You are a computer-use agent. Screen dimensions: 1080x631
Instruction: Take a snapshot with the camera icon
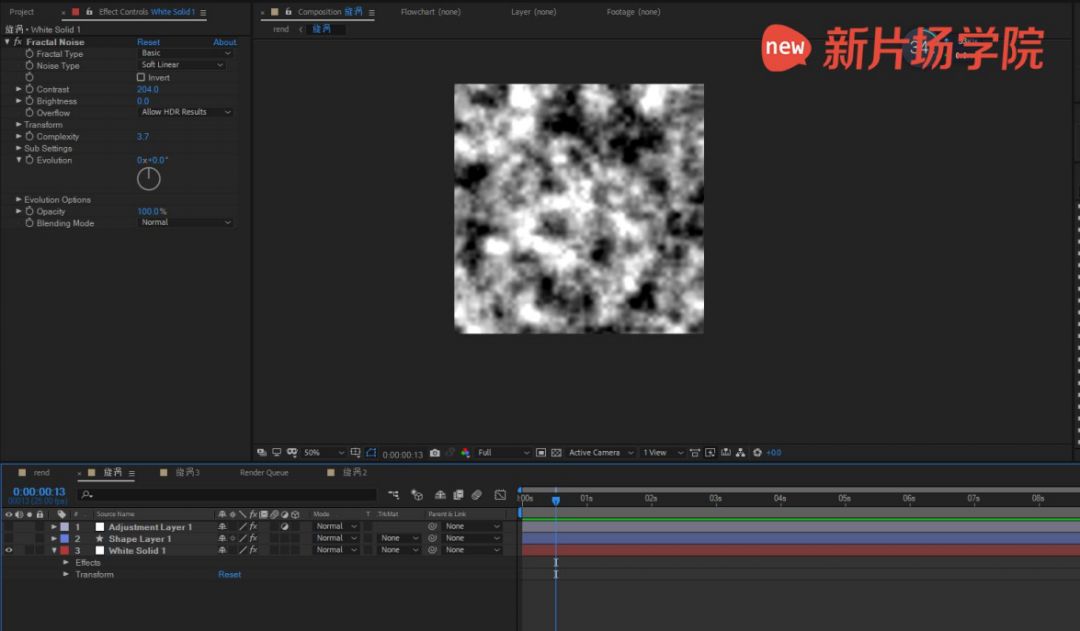click(434, 453)
